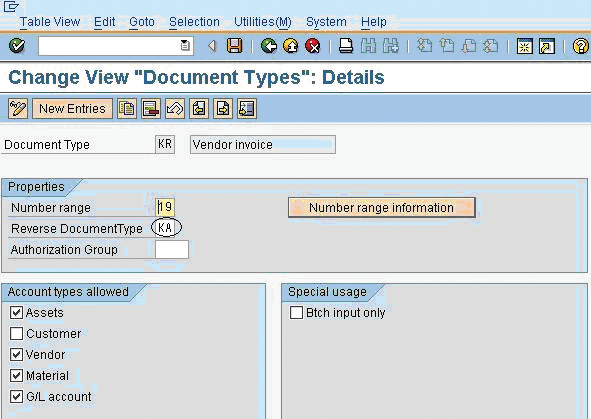This screenshot has height=419, width=591.
Task: Go back with the green arrow icon
Action: (269, 46)
